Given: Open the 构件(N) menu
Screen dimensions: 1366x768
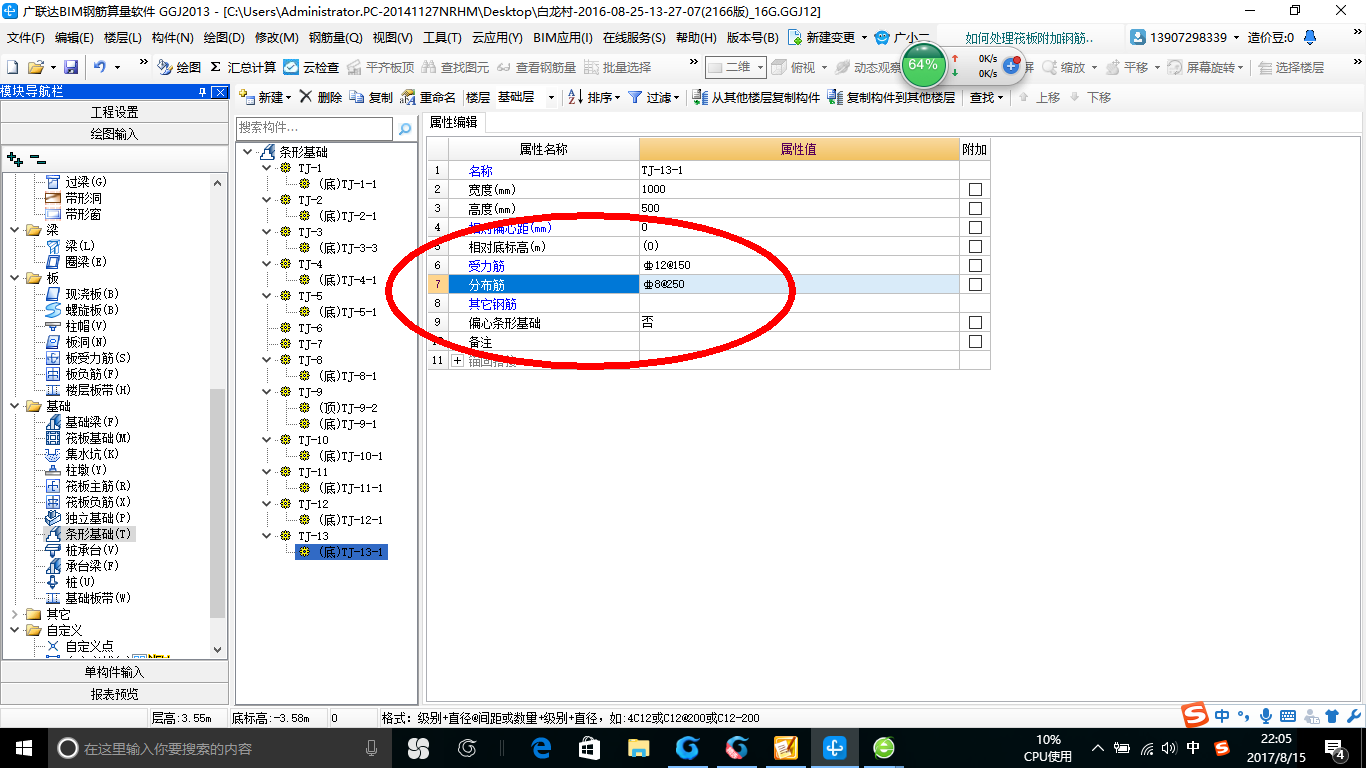Looking at the screenshot, I should [173, 38].
